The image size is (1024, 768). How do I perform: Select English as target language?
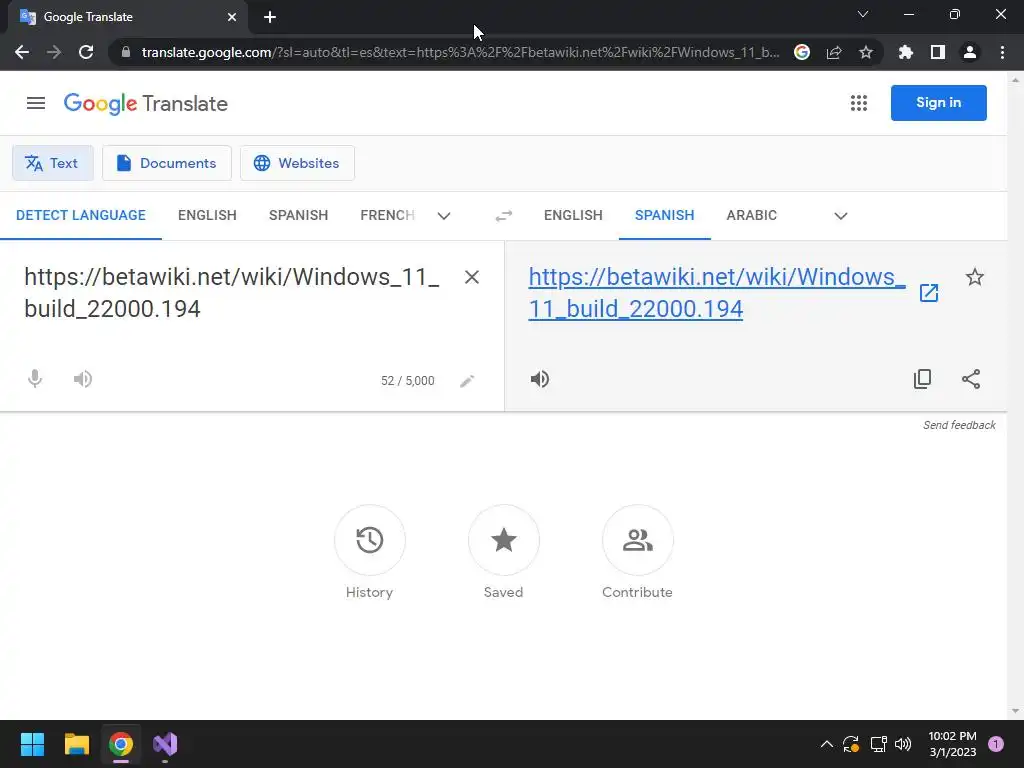point(573,216)
